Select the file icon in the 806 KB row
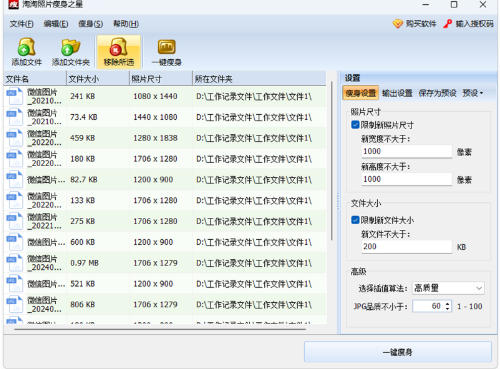Screen dimensions: 500x369 coord(14,305)
